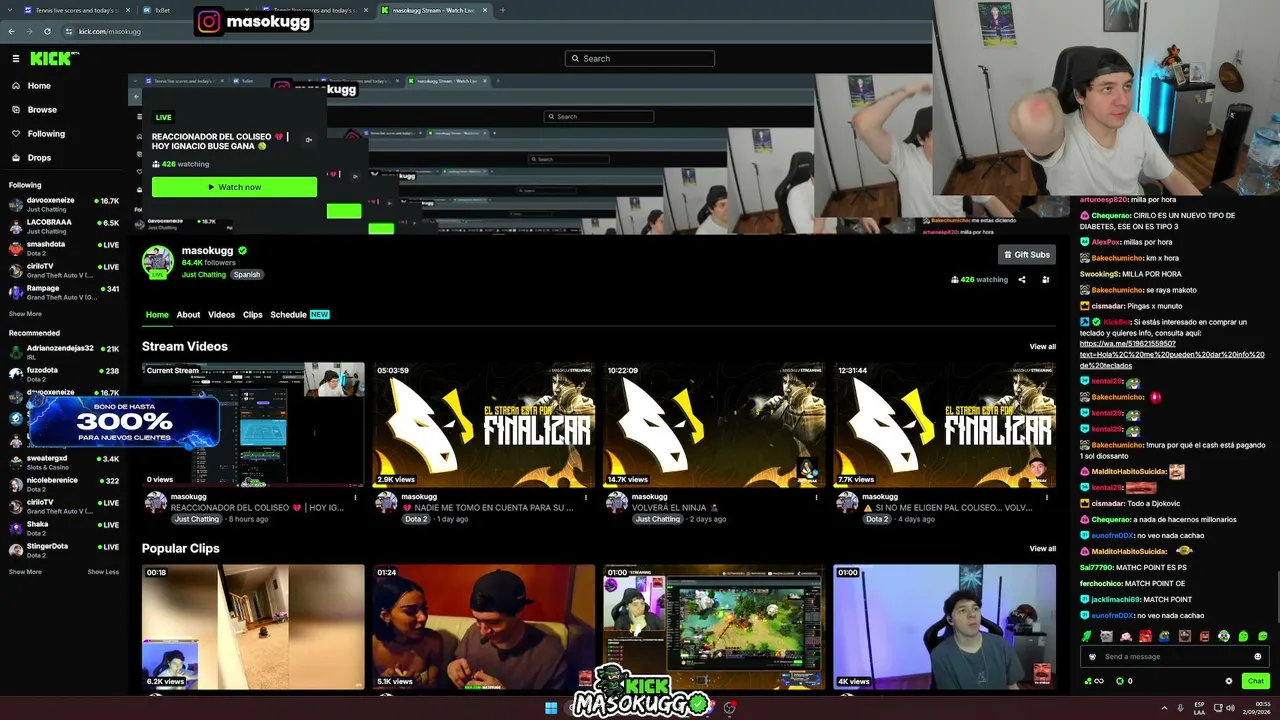1280x720 pixels.
Task: Open the 10:22:09 stream video thumbnail
Action: (714, 425)
